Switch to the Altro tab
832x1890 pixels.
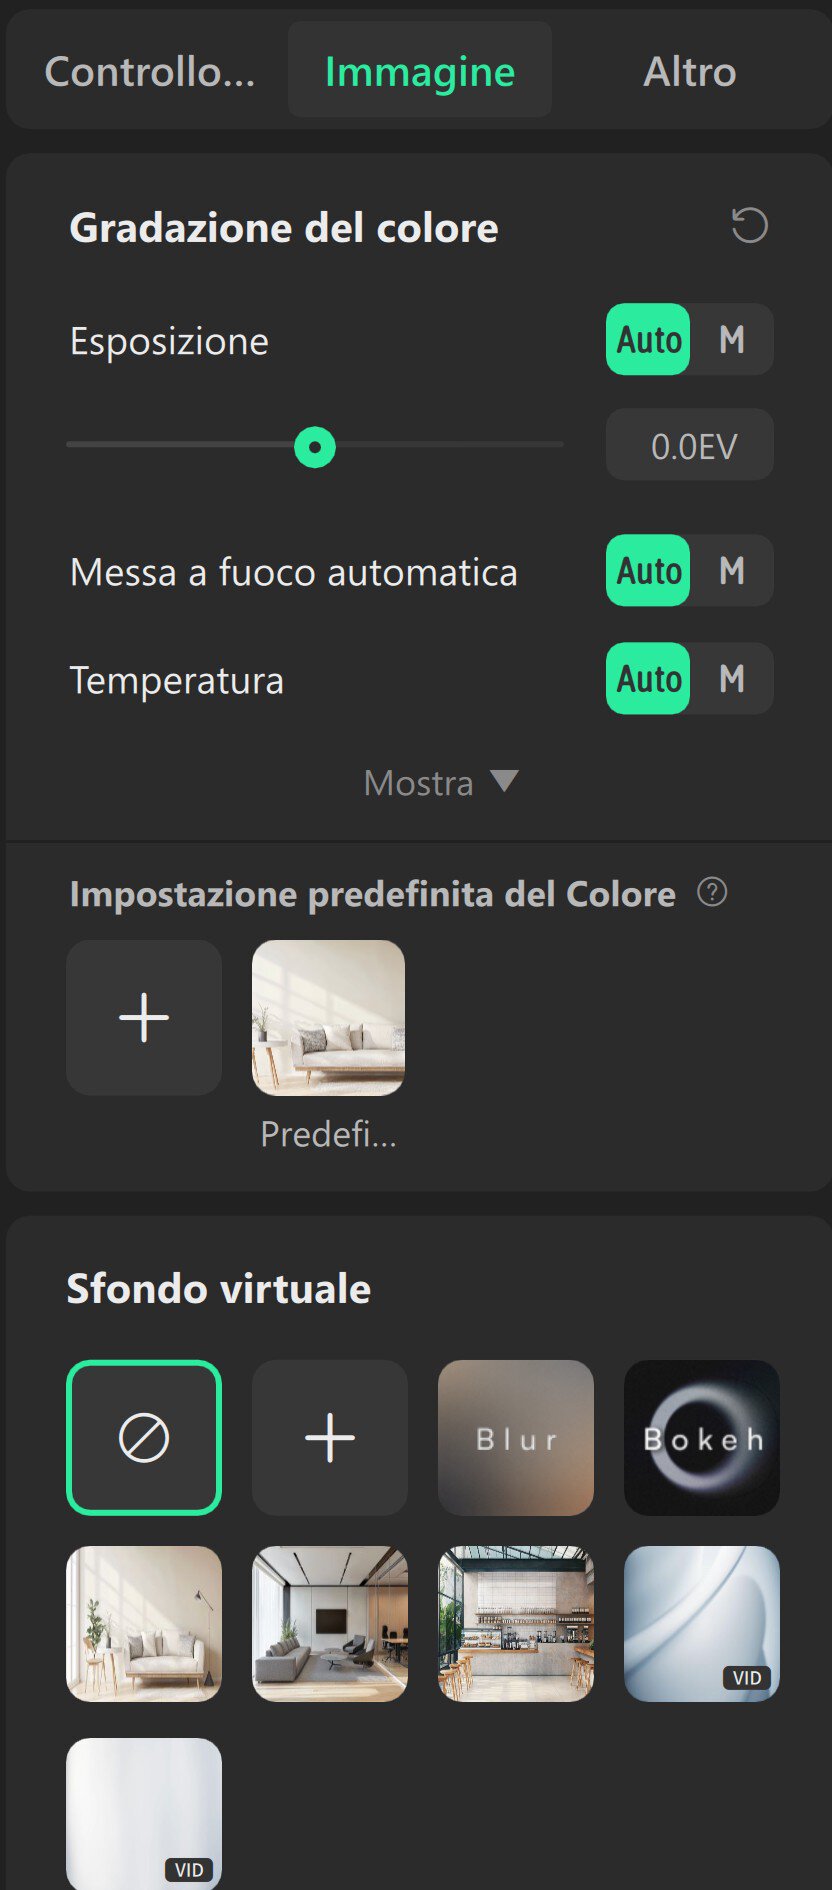(x=689, y=72)
